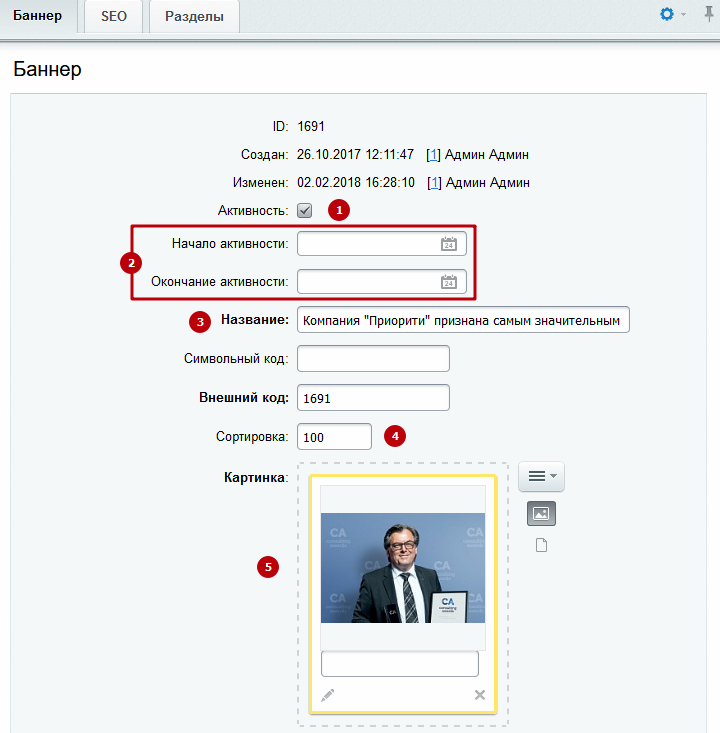720x733 pixels.
Task: Open user link [1] in Создан row
Action: tap(433, 155)
